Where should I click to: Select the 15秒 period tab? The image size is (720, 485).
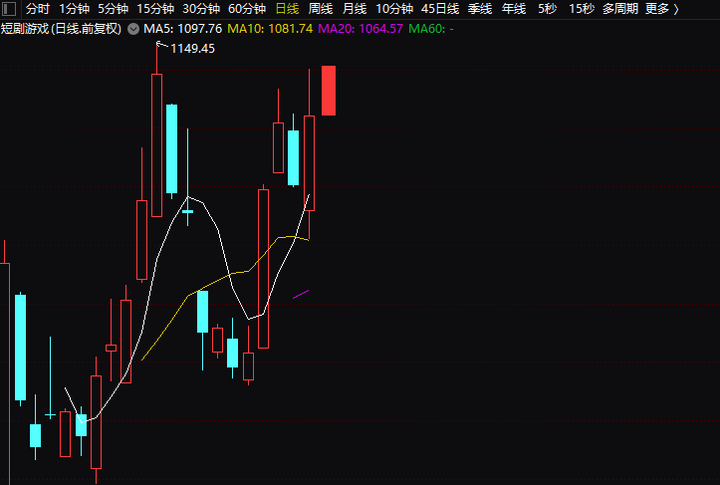[581, 8]
